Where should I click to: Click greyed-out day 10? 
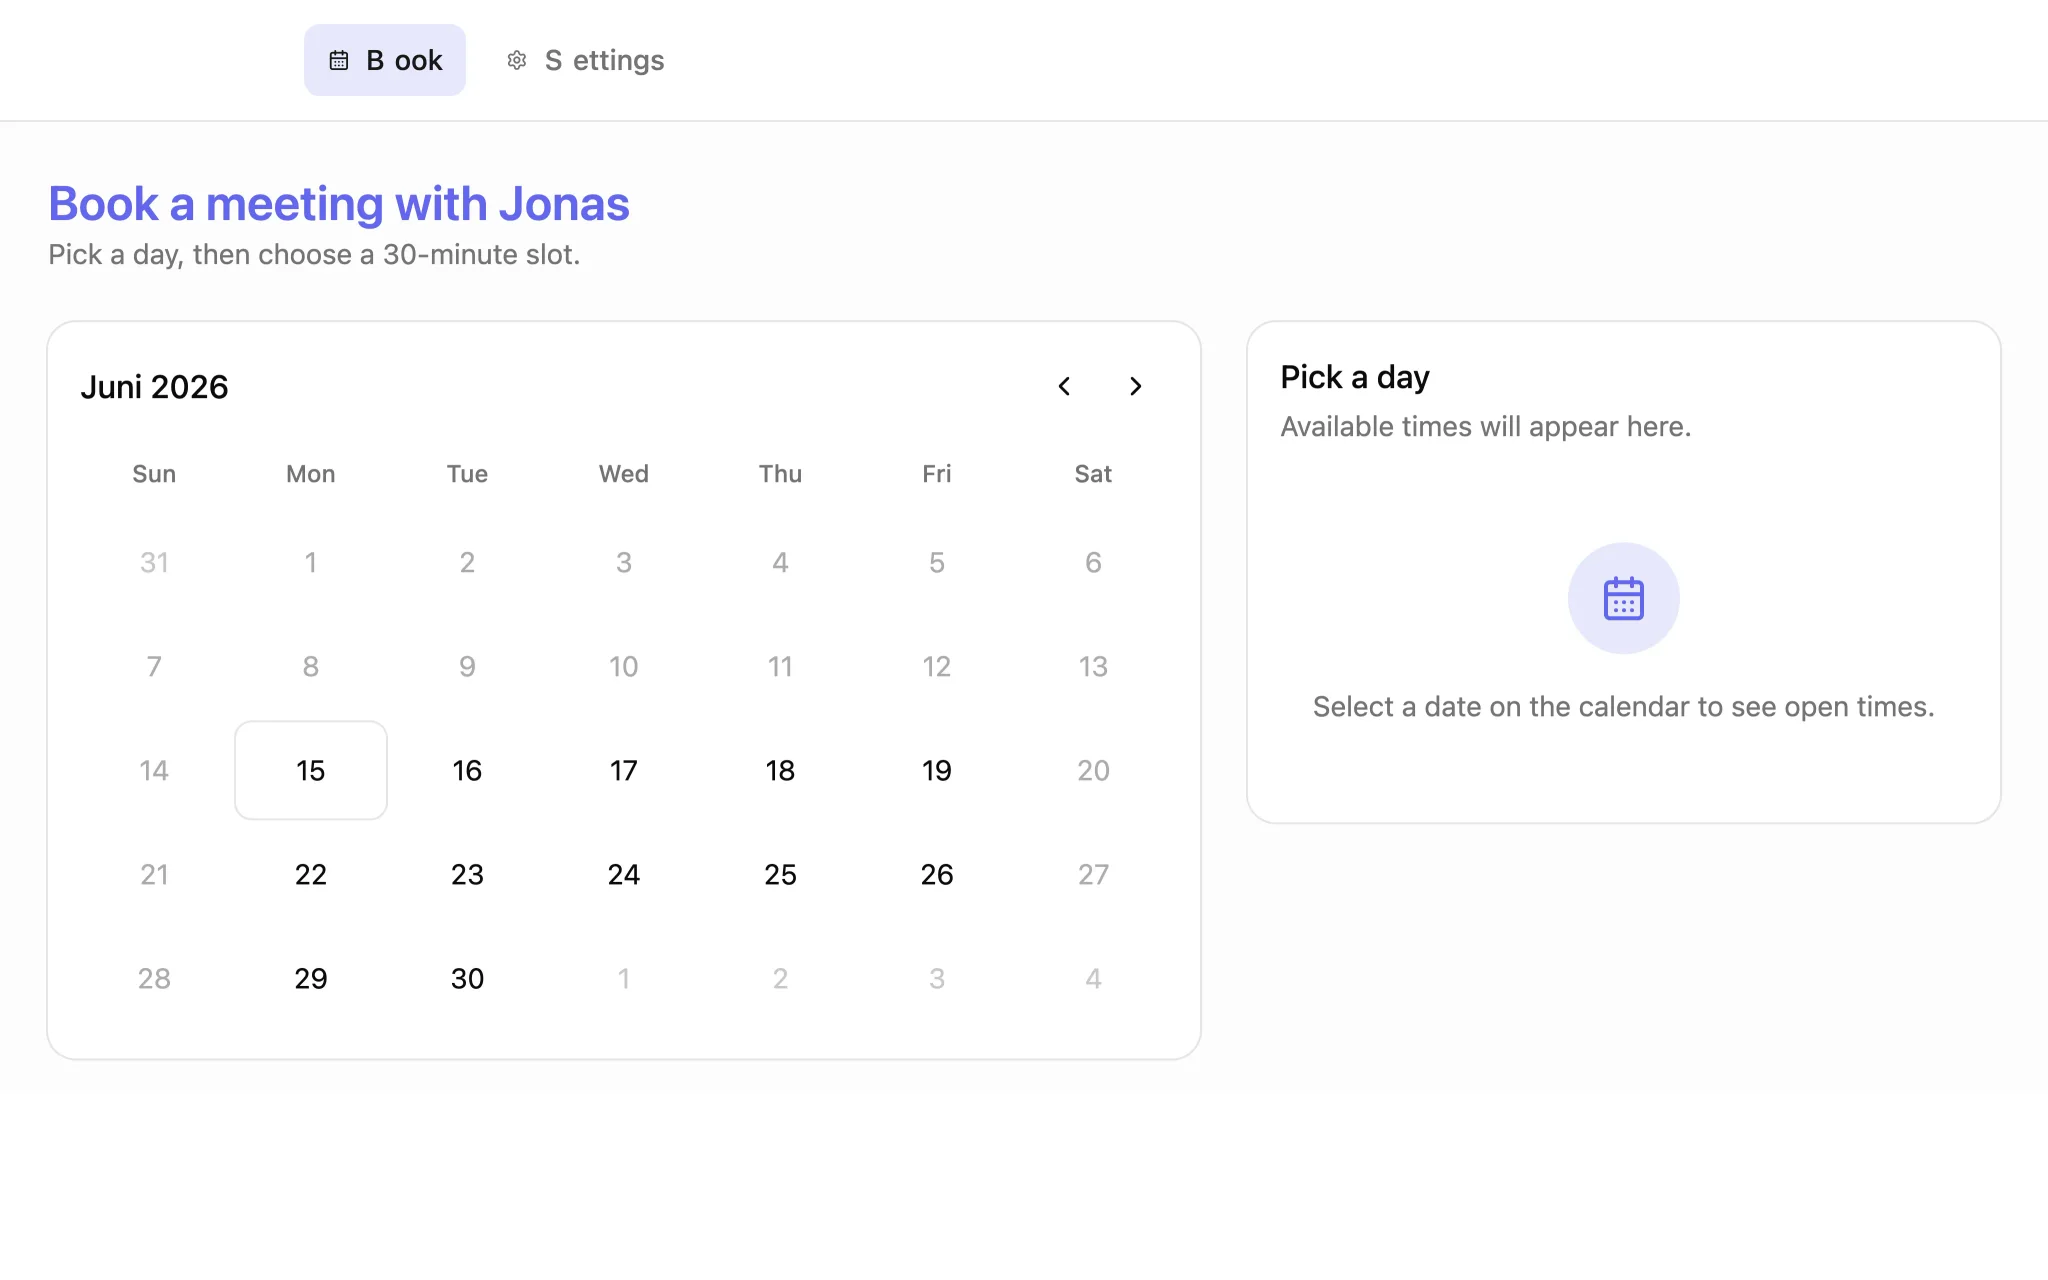point(624,666)
